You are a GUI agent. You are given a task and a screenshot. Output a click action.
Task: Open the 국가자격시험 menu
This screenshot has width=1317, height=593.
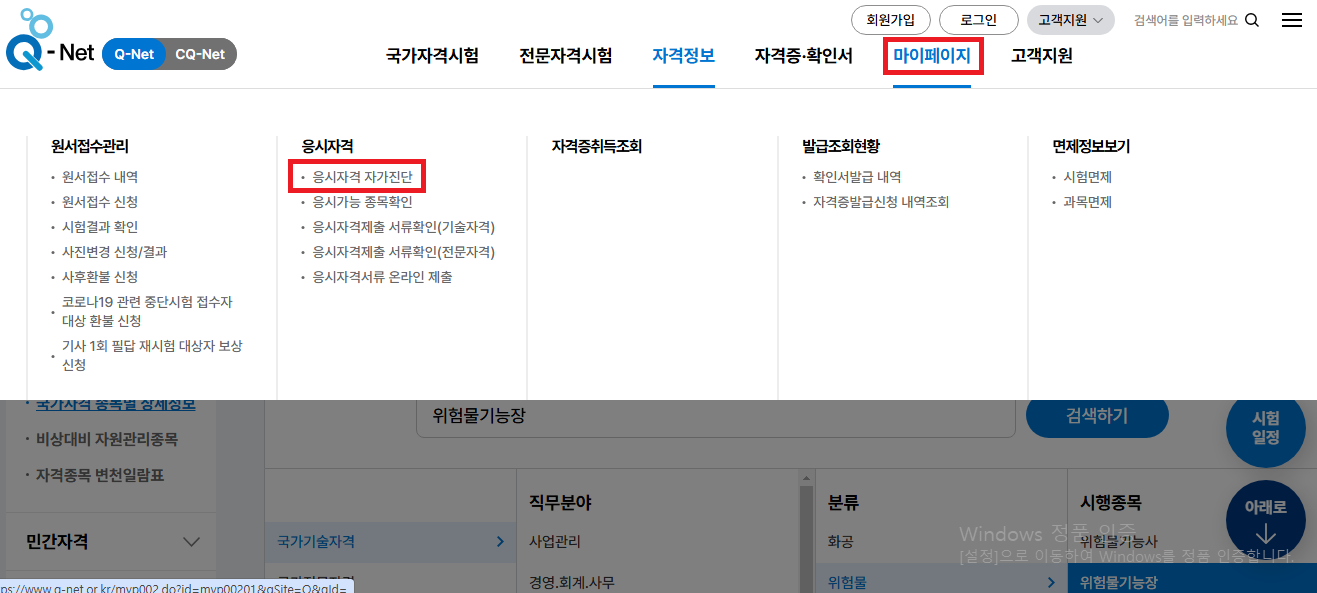[430, 57]
